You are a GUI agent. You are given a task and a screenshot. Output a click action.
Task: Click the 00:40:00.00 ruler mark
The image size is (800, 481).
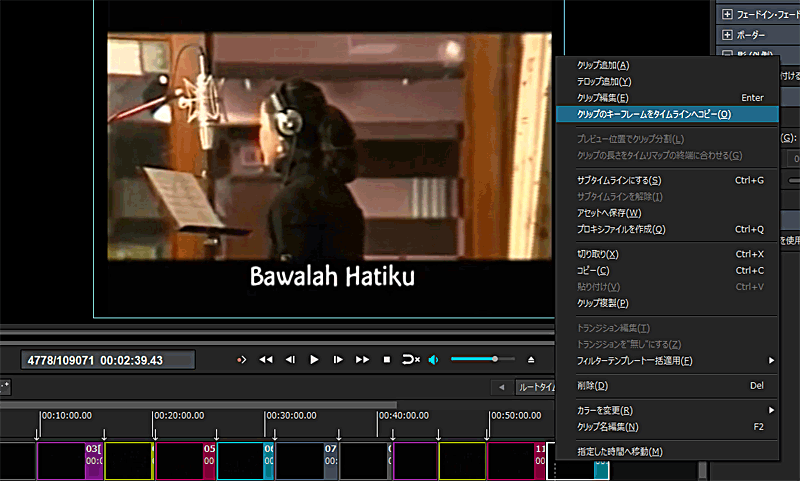(x=404, y=416)
